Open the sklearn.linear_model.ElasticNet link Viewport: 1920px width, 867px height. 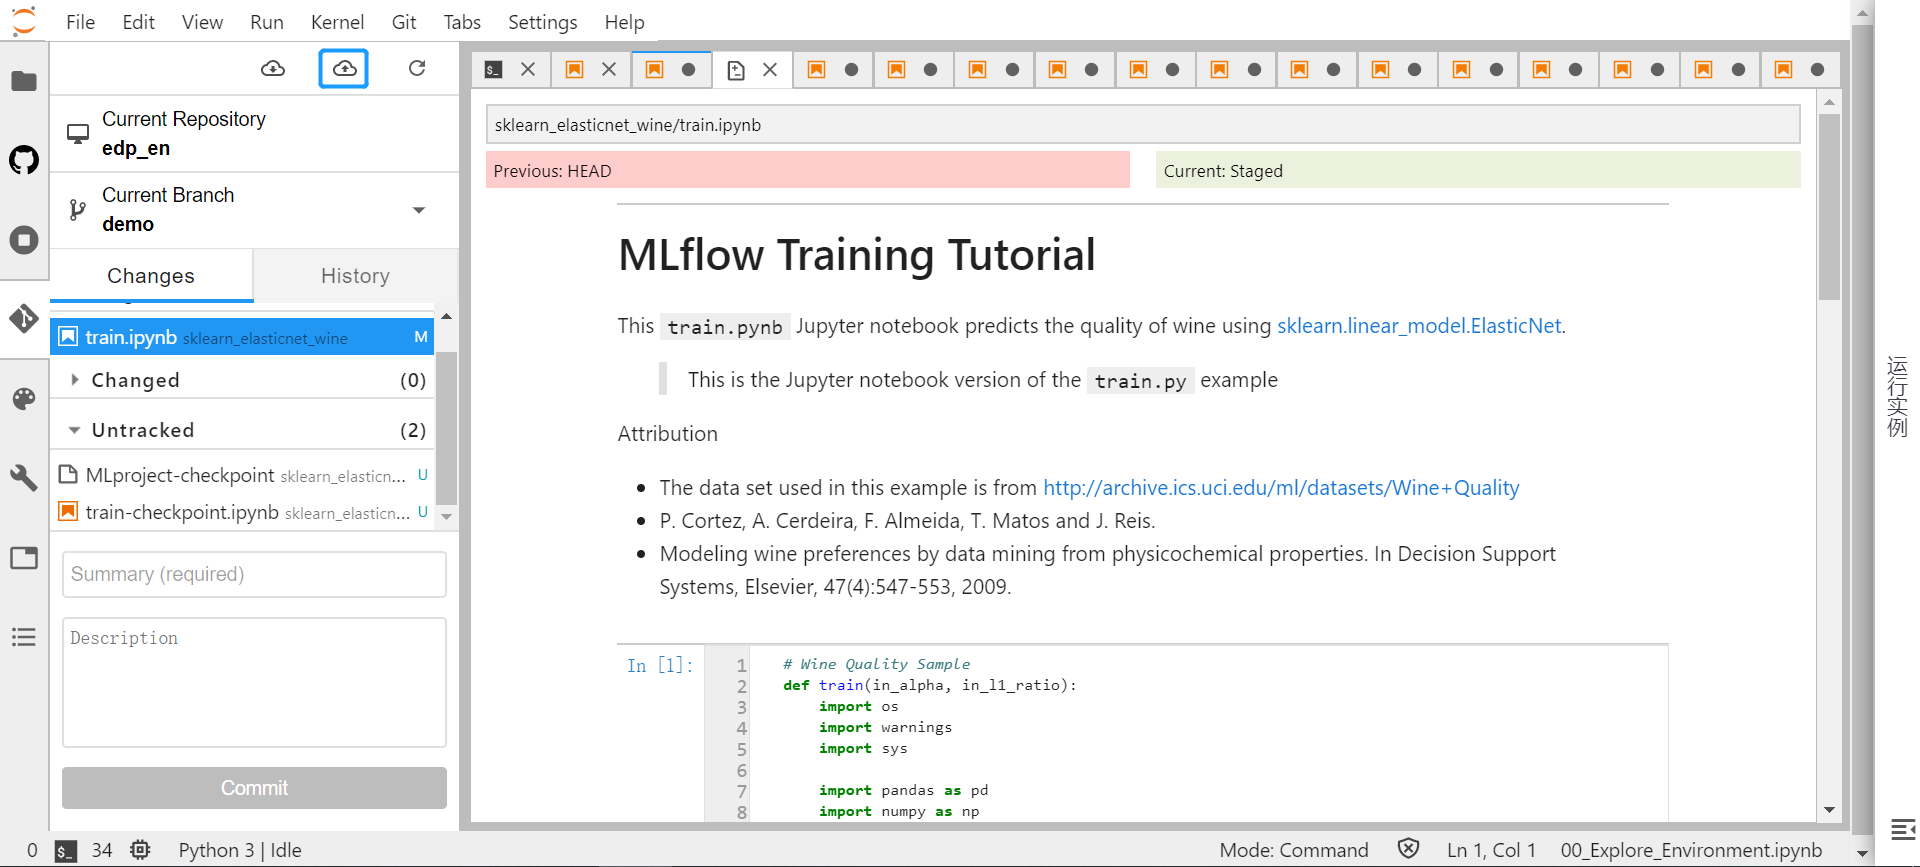(1419, 326)
